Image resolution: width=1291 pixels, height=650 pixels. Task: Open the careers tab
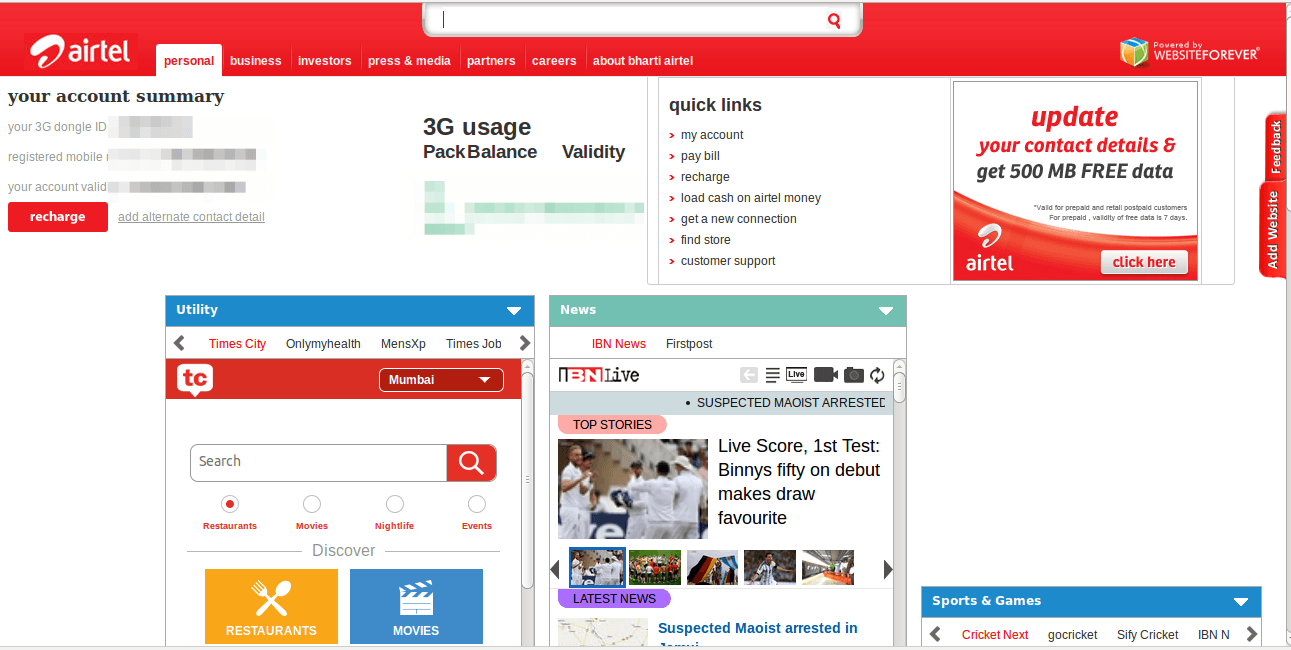point(554,61)
